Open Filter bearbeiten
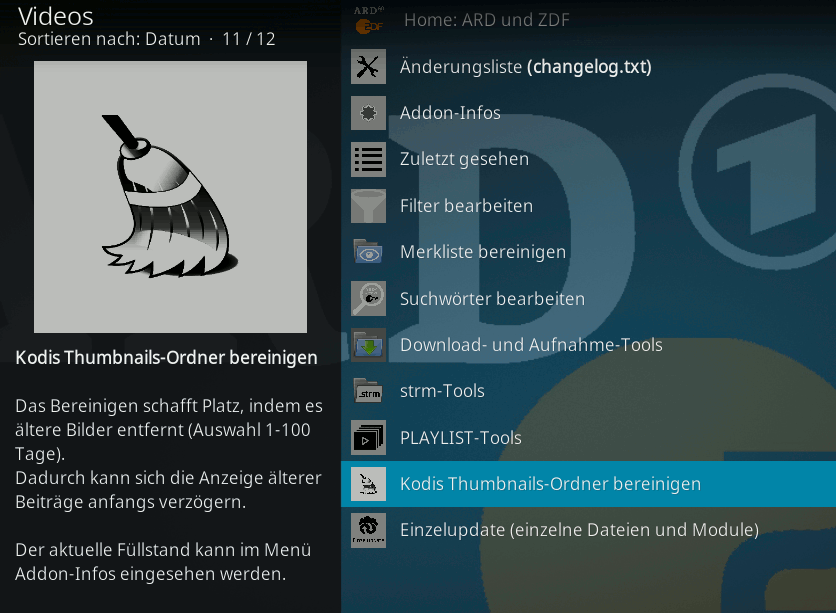The width and height of the screenshot is (836, 613). (589, 206)
